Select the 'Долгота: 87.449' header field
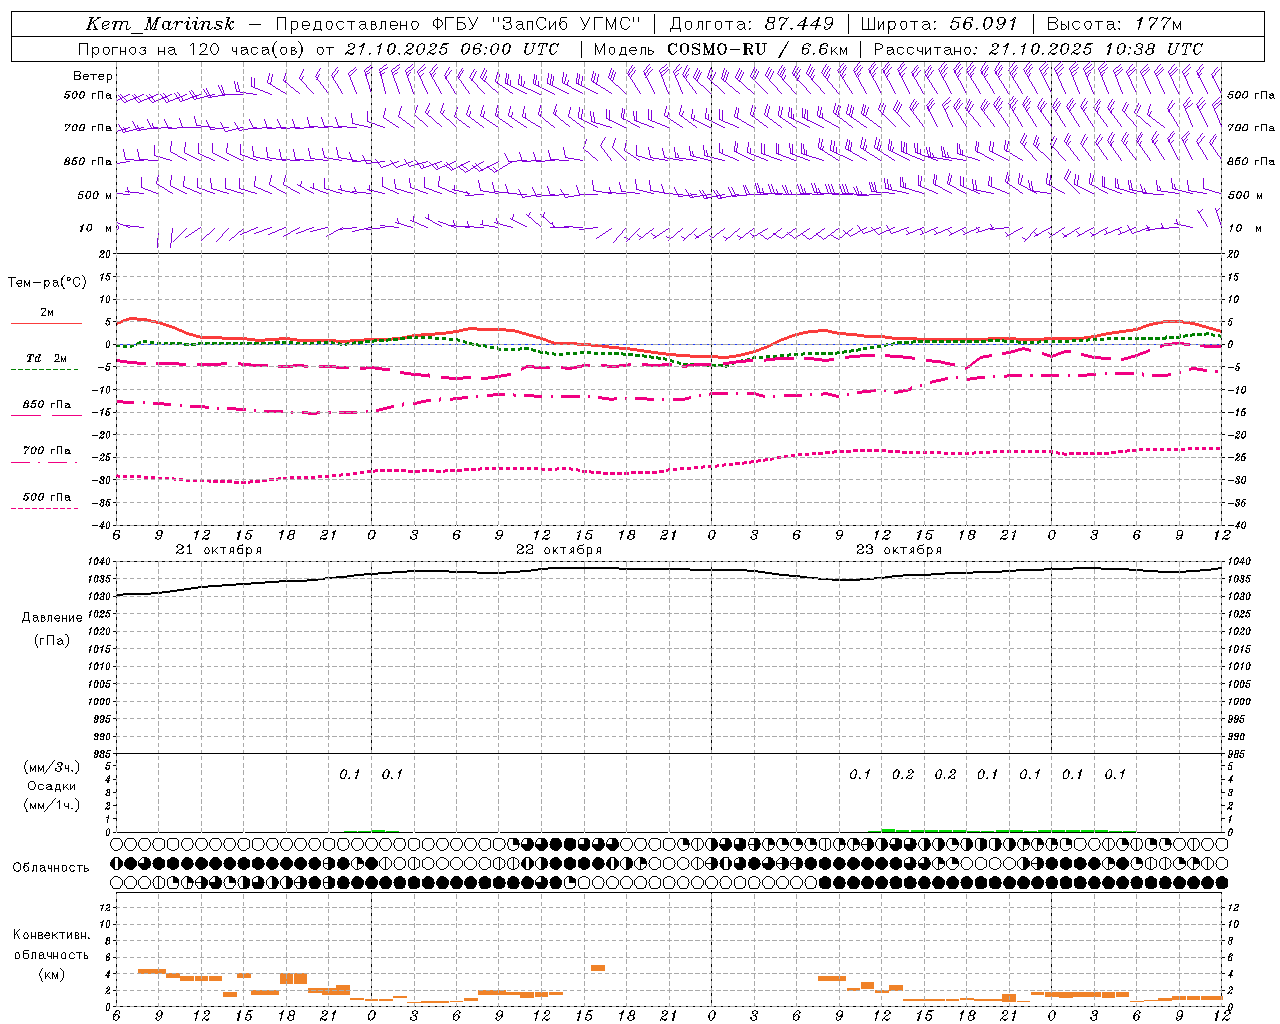Viewport: 1280px width, 1024px height. coord(754,24)
